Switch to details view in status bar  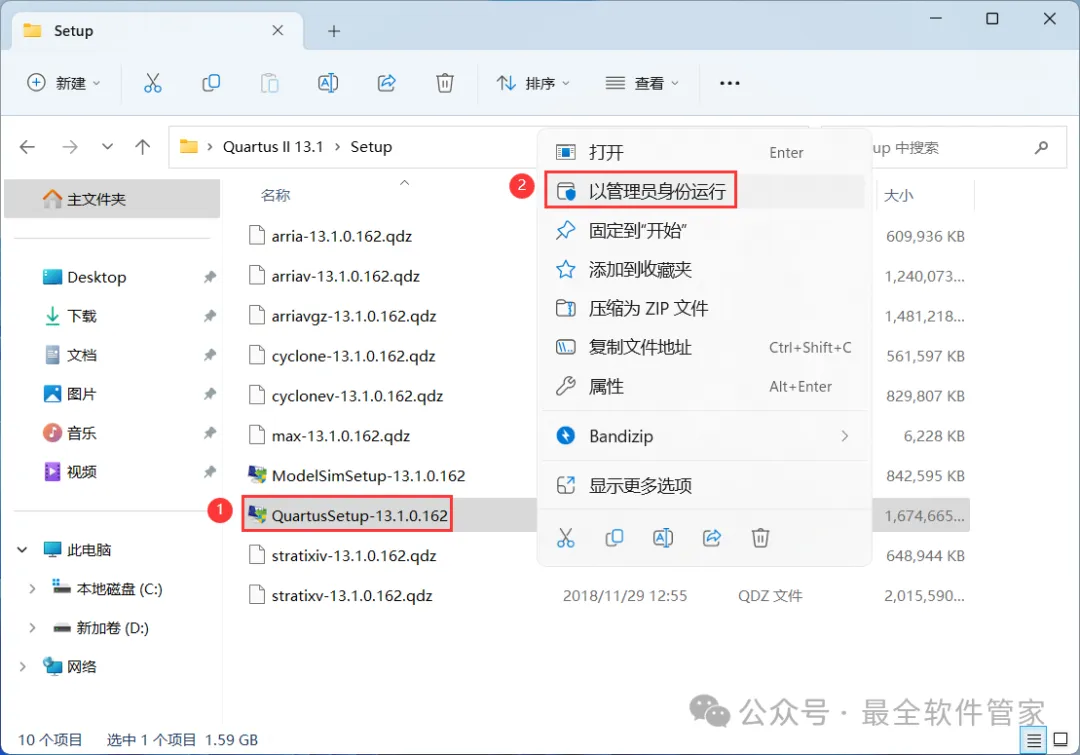pos(1034,741)
